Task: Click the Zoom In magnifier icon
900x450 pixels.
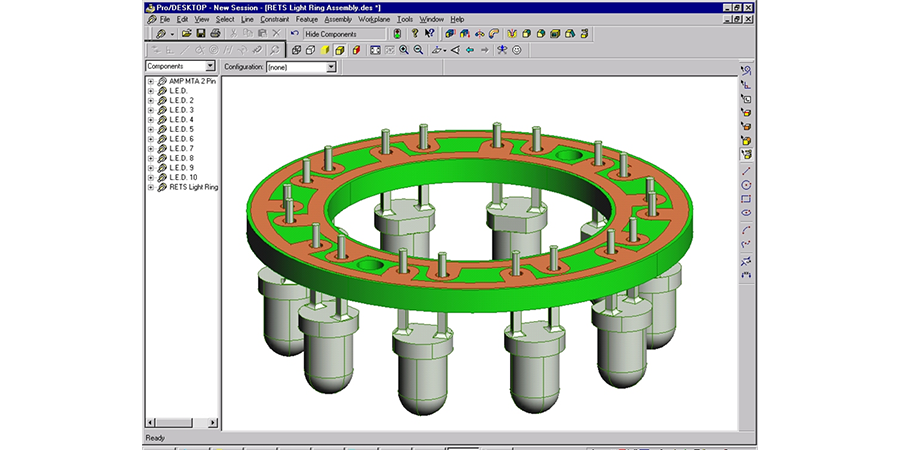Action: (x=404, y=49)
